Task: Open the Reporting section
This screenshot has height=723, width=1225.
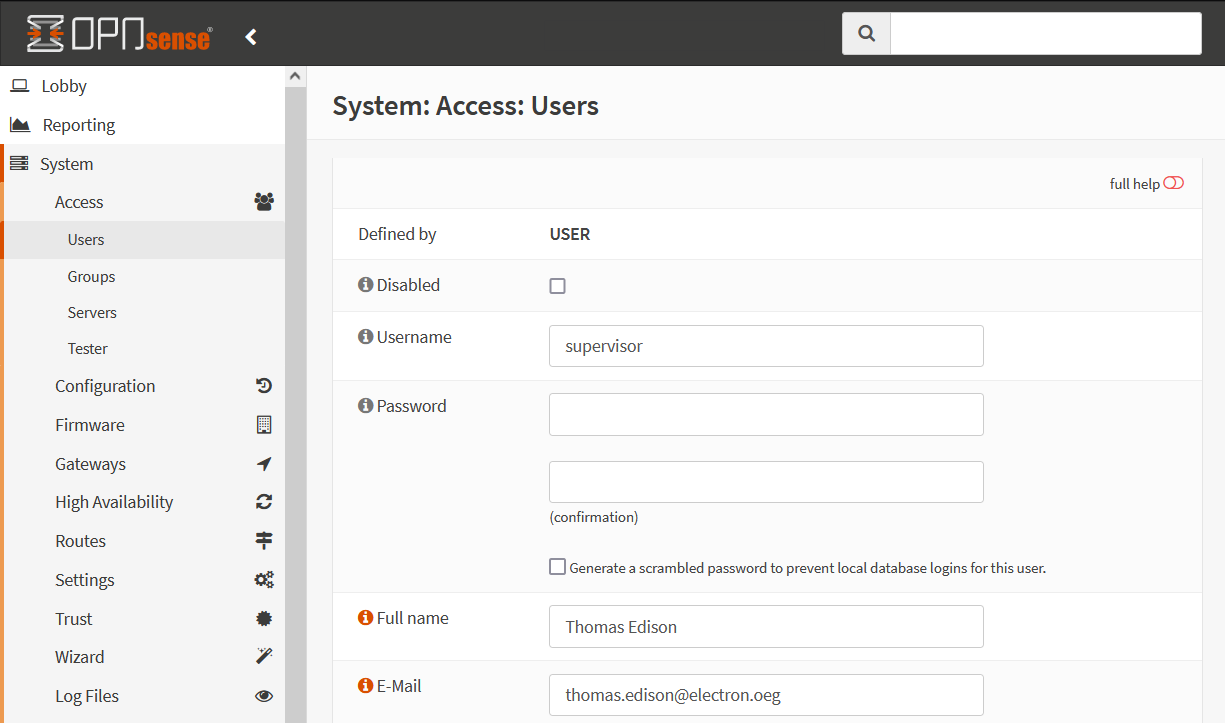Action: pos(78,125)
